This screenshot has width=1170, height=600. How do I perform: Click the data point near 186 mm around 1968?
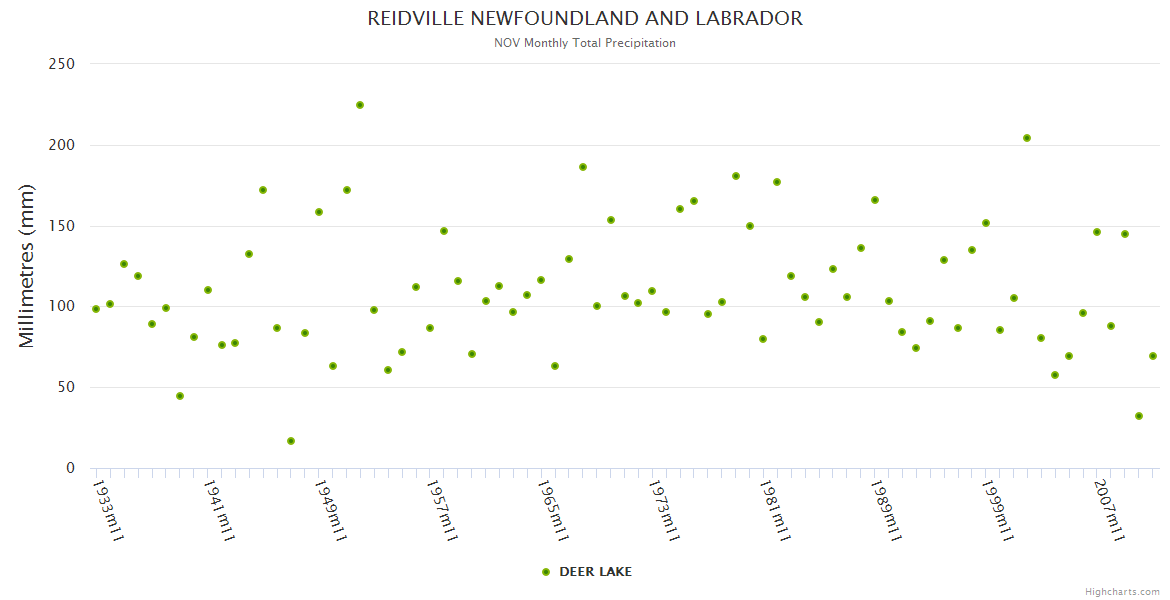(x=583, y=167)
